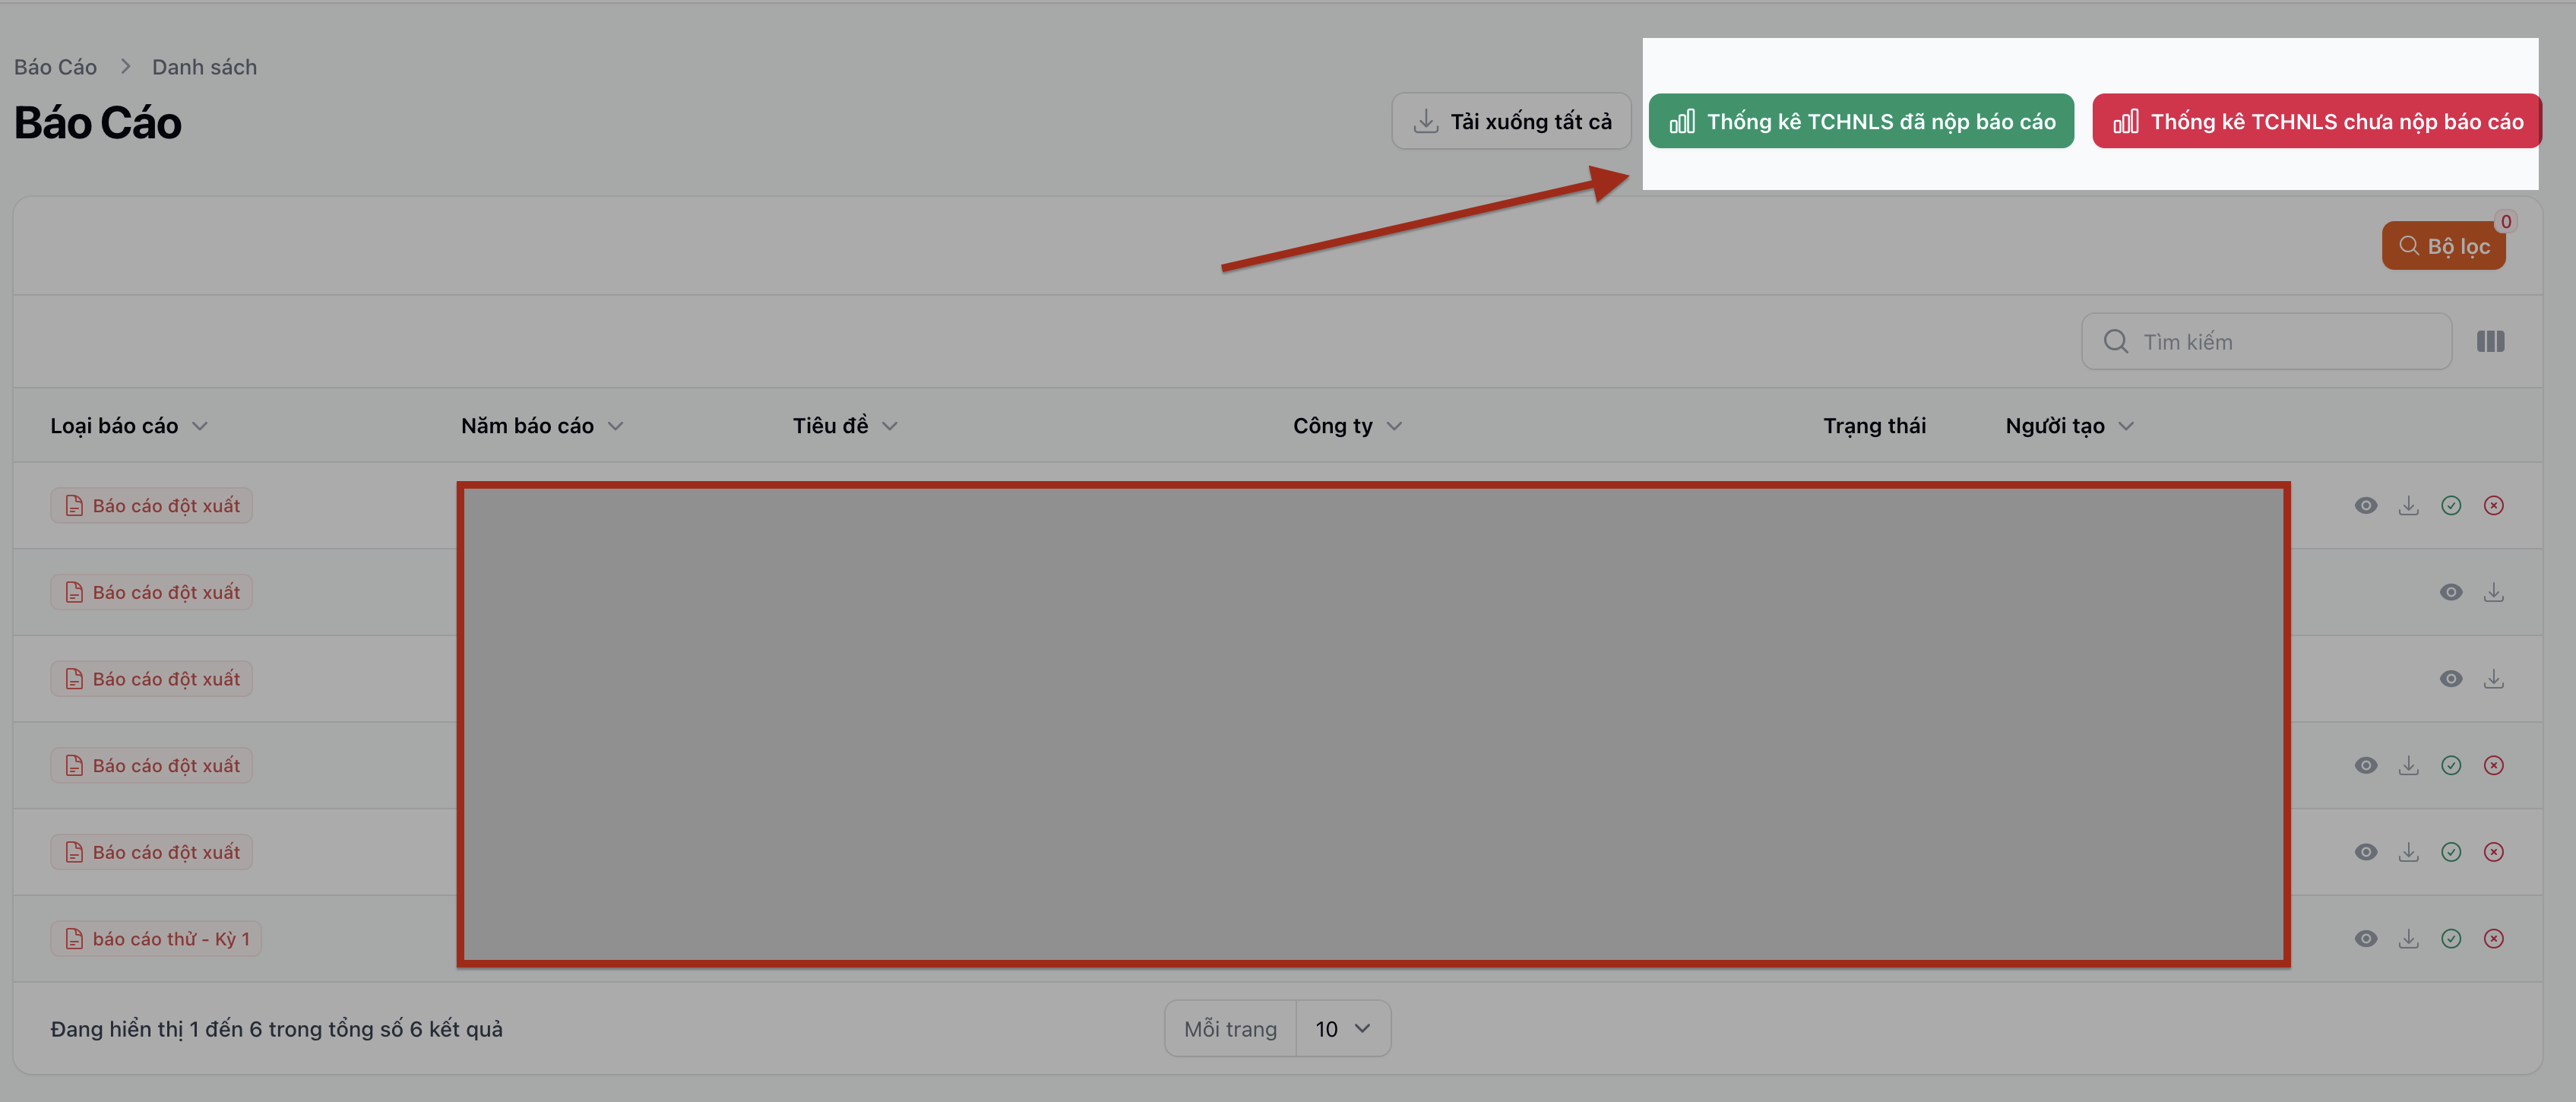Open Bộ lọc filter button
The width and height of the screenshot is (2576, 1102).
(x=2443, y=246)
